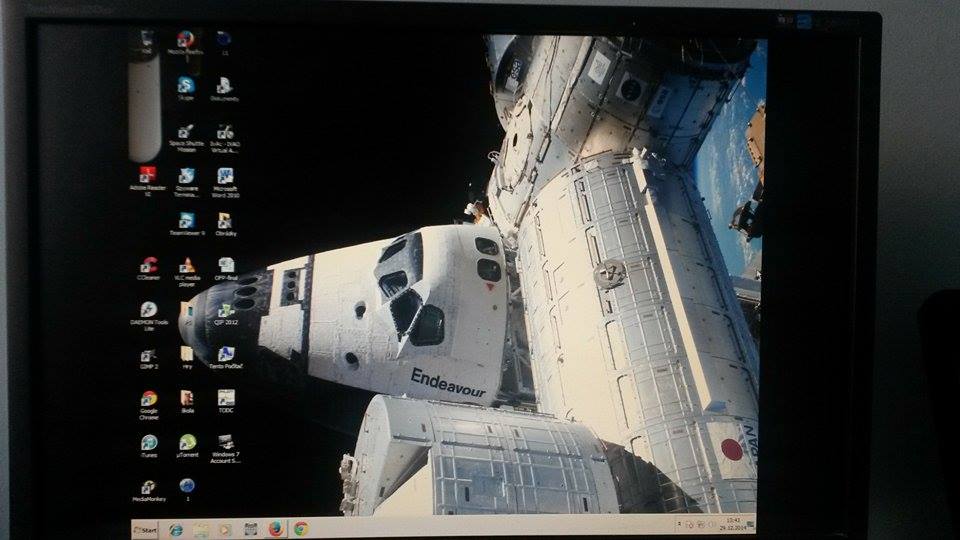This screenshot has height=540, width=960.
Task: Open the Space Shuttle Mission shortcut
Action: 186,132
